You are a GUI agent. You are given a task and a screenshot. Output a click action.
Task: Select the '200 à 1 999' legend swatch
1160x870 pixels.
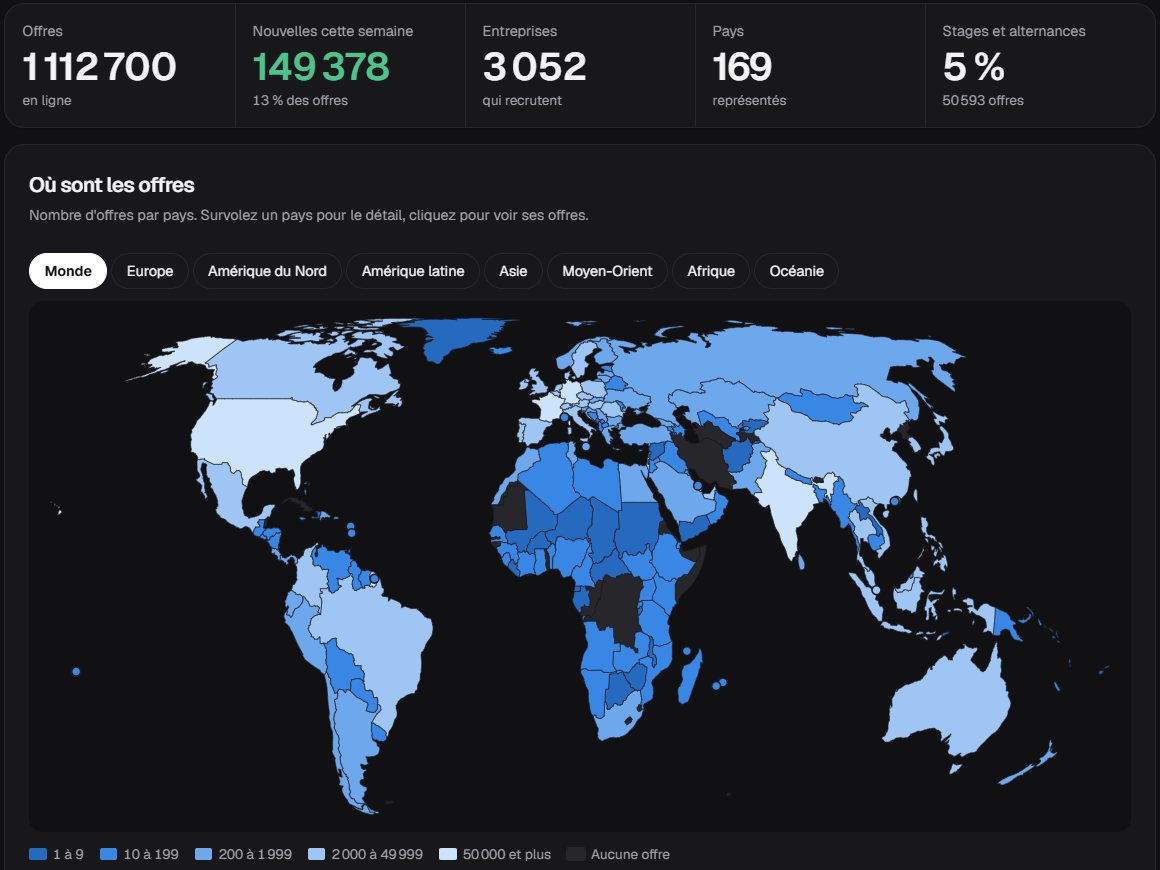point(203,854)
